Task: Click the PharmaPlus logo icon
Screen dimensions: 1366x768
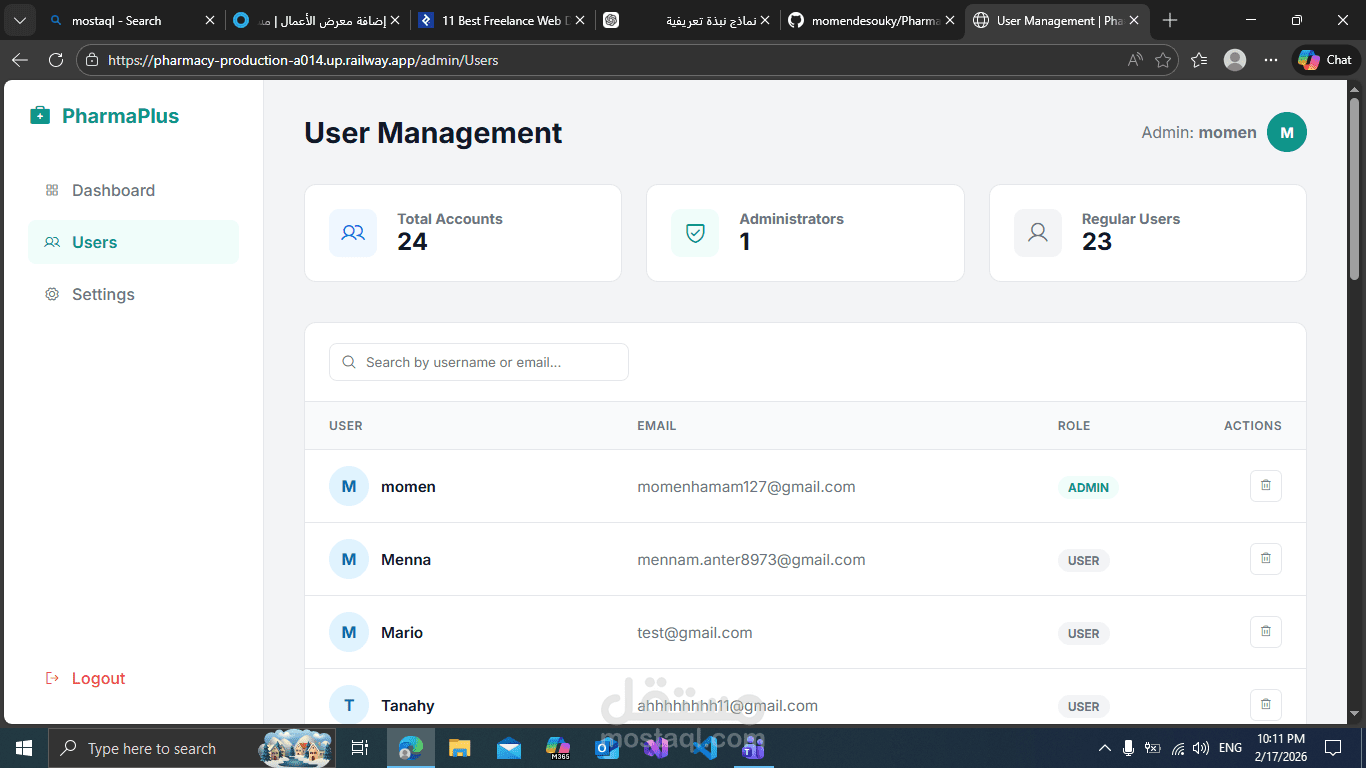Action: pos(40,116)
